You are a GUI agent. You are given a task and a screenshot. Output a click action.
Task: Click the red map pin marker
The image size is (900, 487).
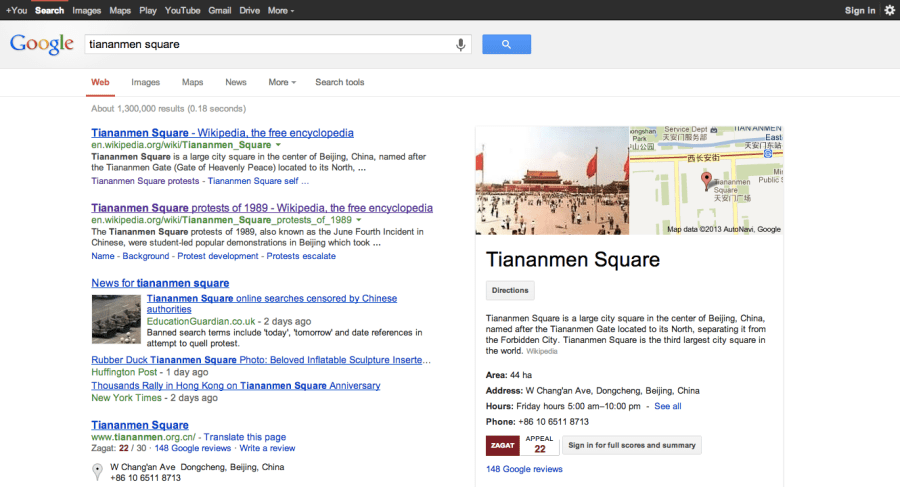tap(707, 180)
